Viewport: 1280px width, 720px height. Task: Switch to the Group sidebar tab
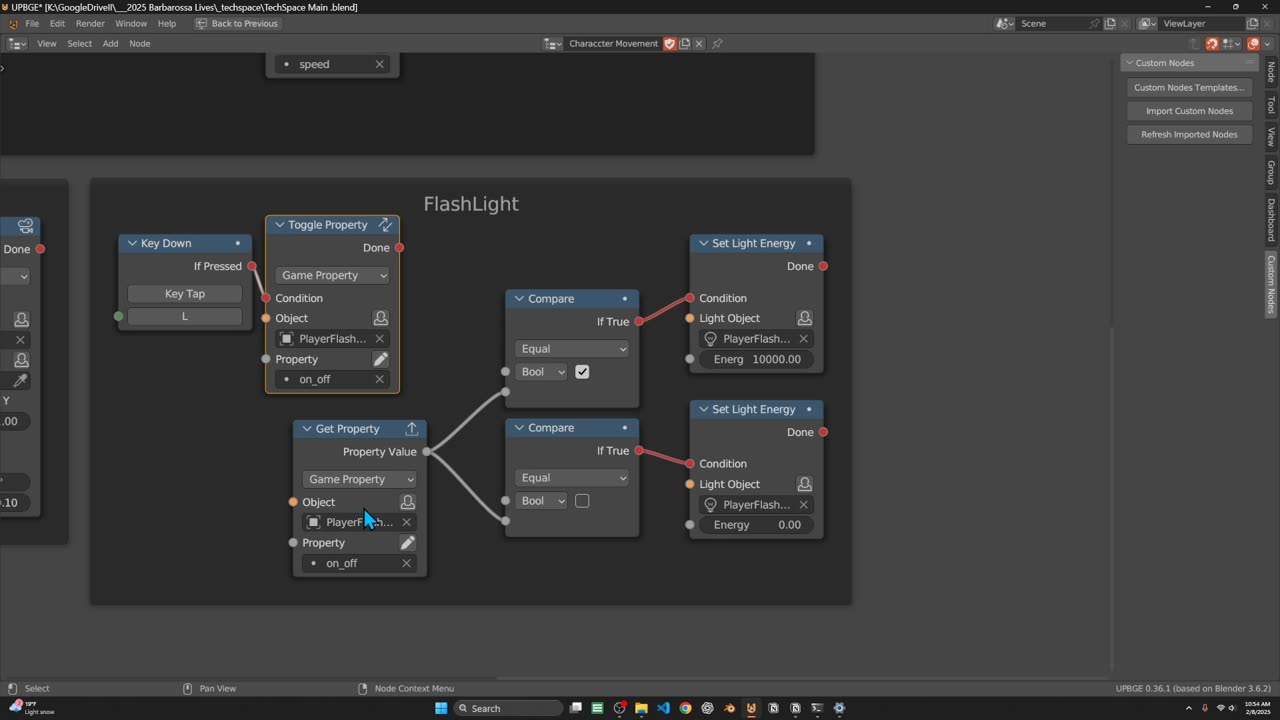pos(1271,172)
